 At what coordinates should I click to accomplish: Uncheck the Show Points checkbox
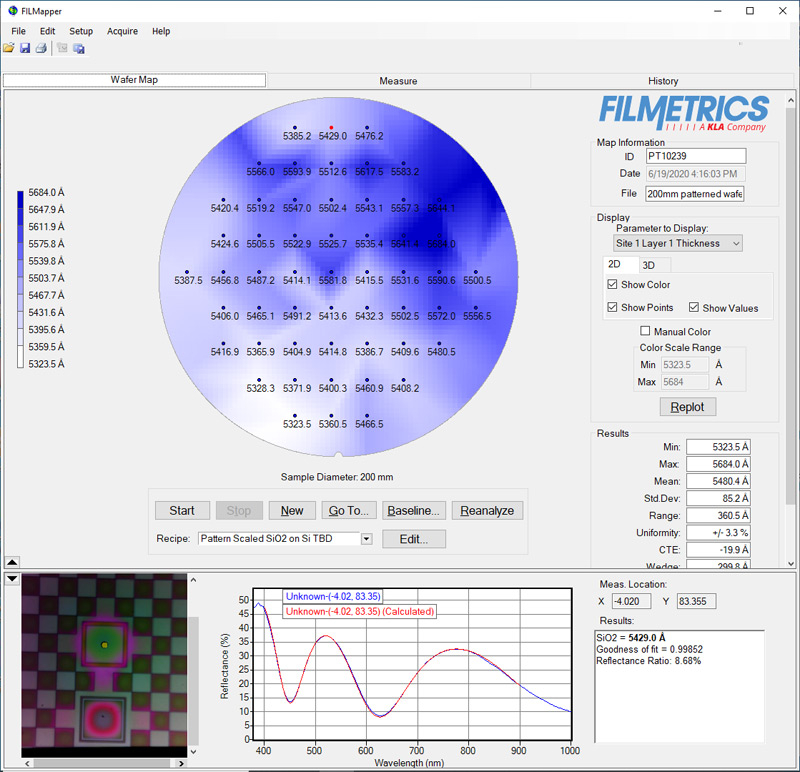click(x=613, y=308)
